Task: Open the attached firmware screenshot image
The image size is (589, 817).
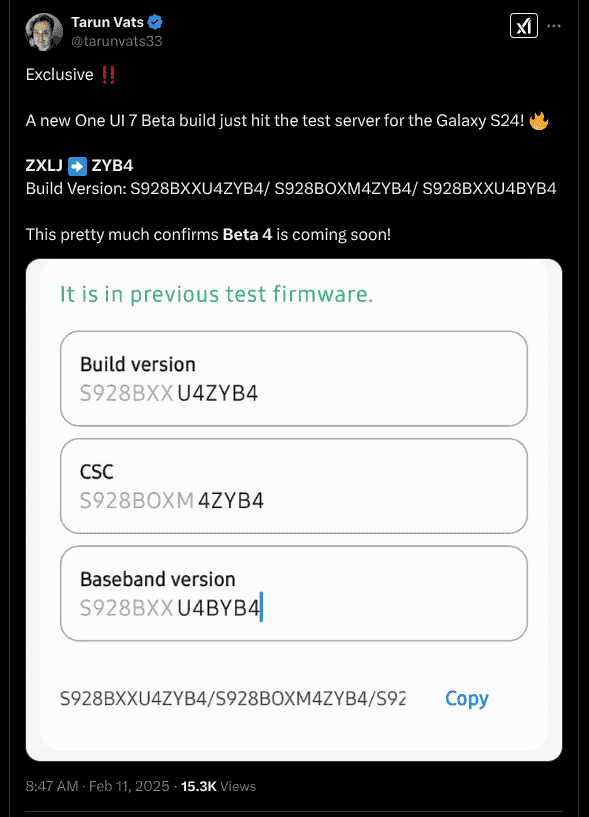Action: [294, 510]
